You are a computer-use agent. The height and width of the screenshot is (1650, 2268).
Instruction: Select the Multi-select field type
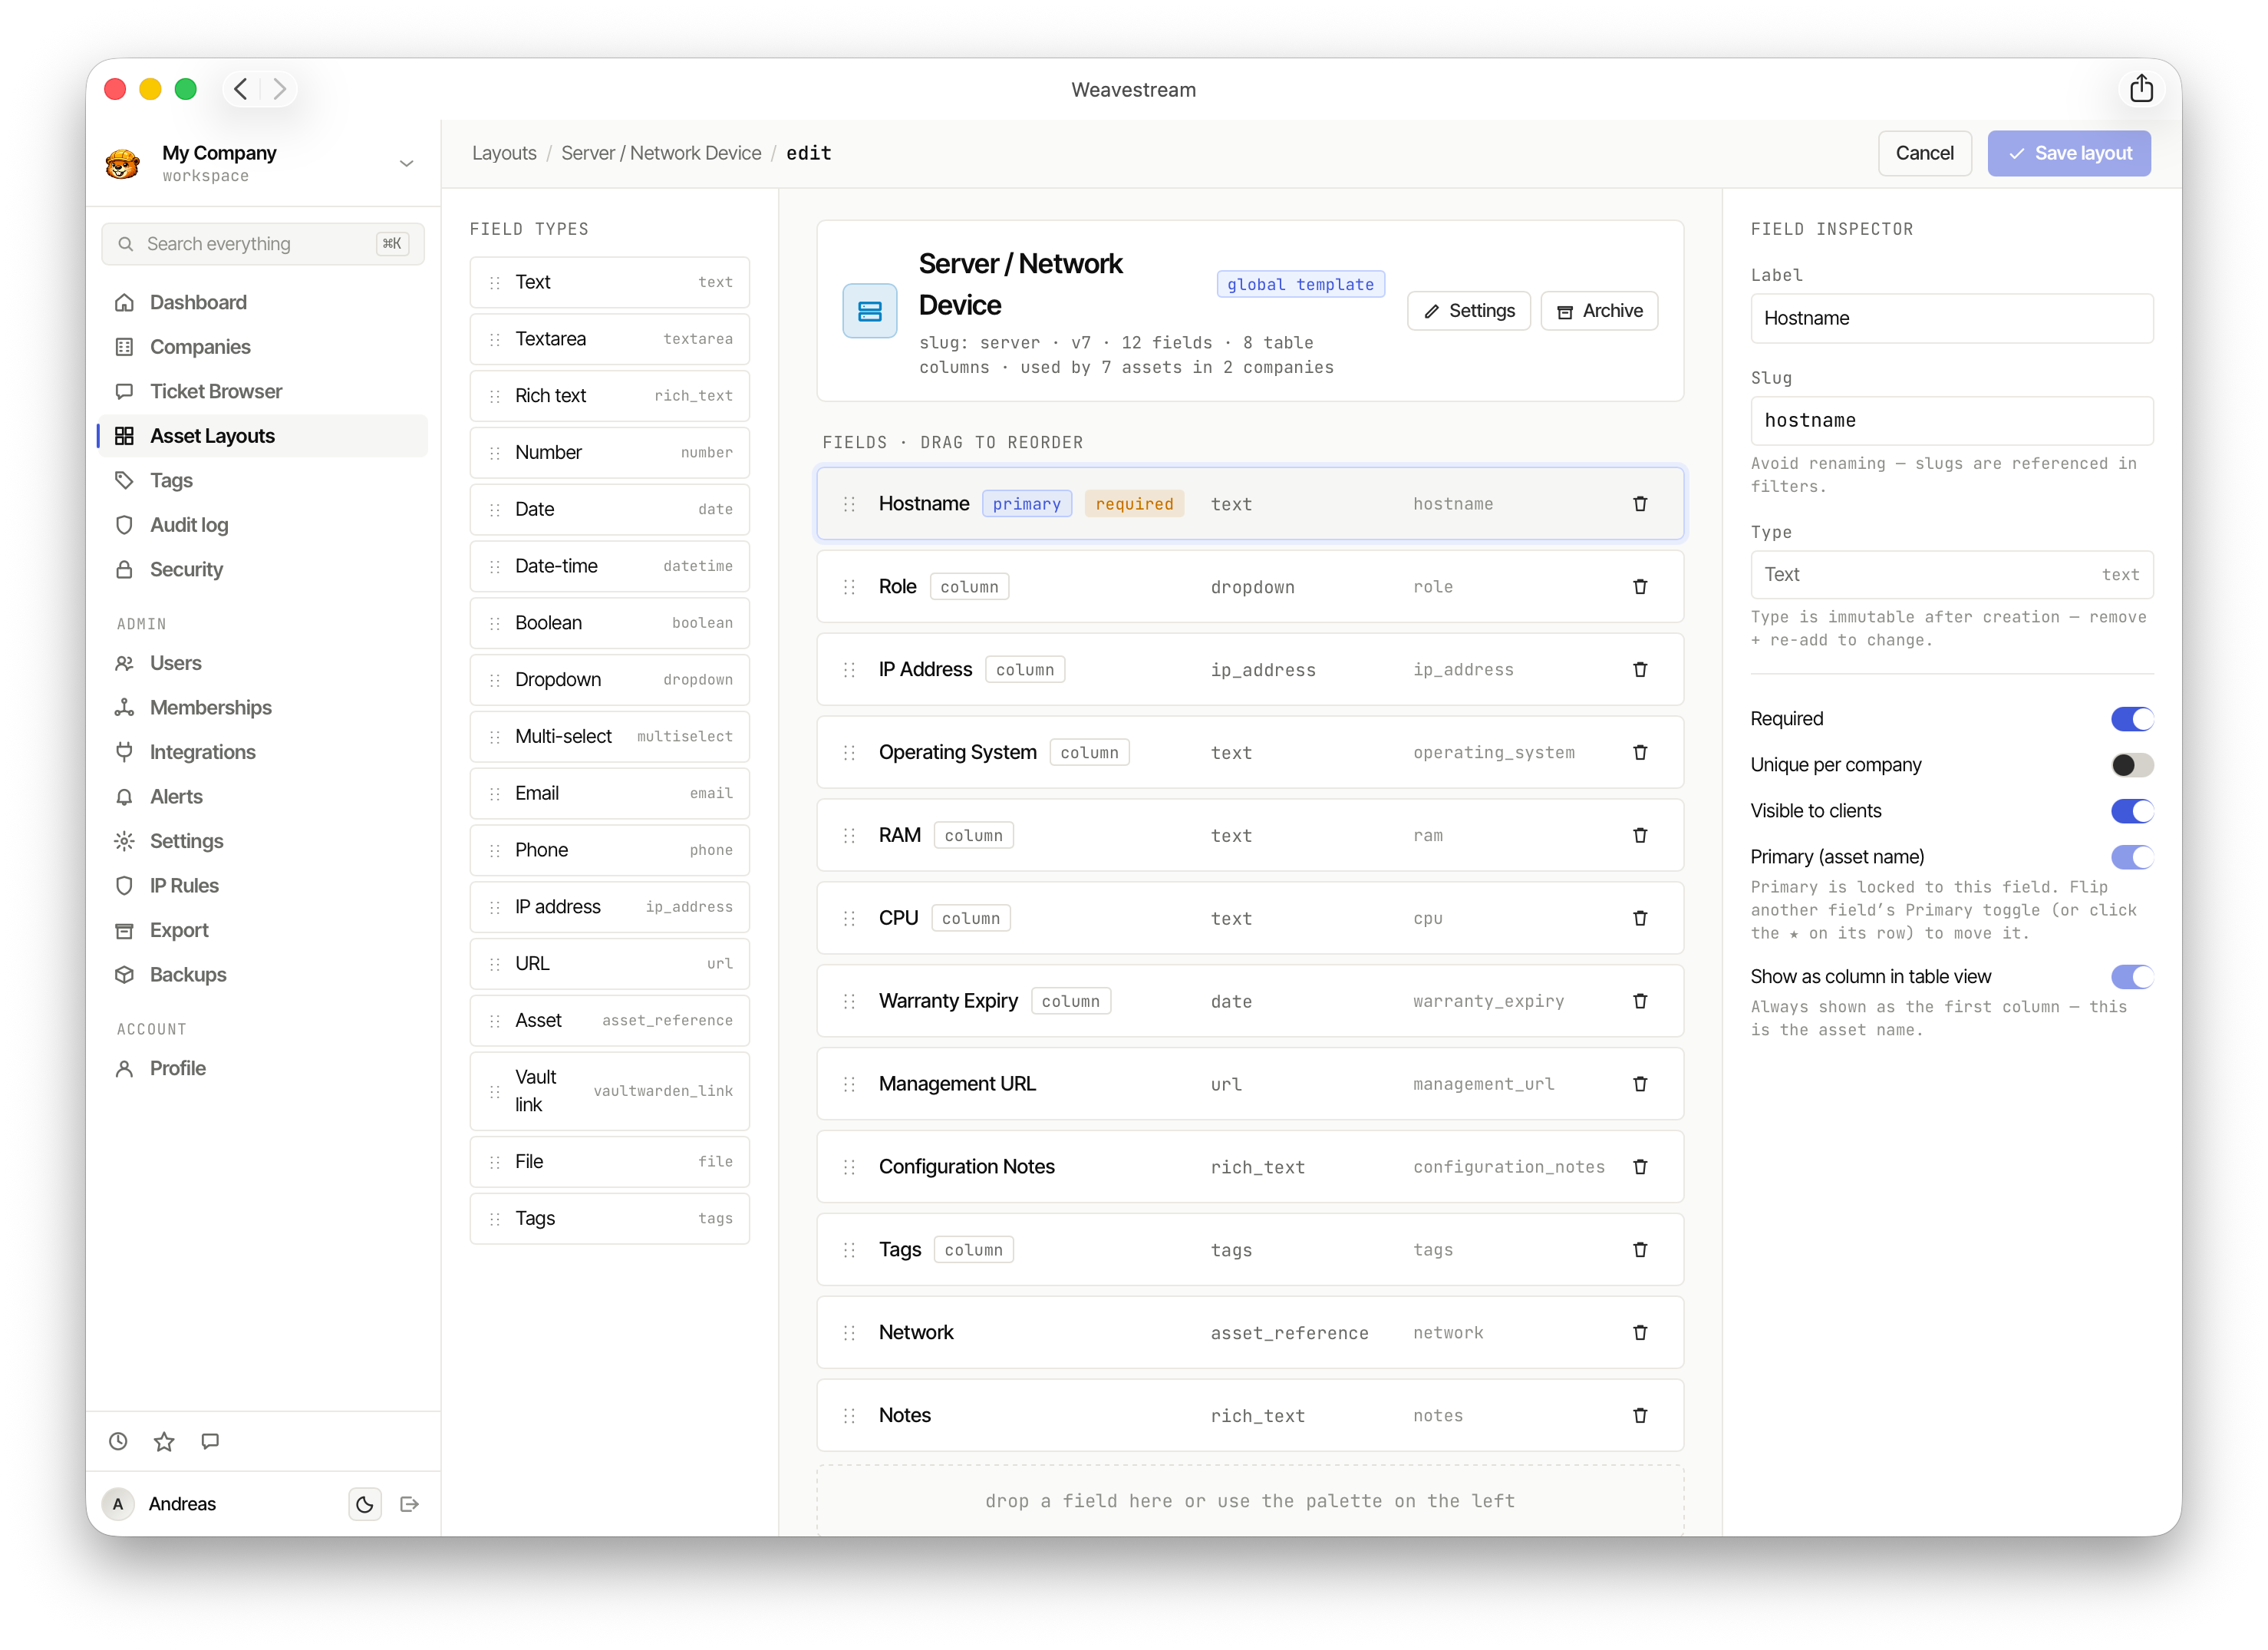pyautogui.click(x=609, y=737)
